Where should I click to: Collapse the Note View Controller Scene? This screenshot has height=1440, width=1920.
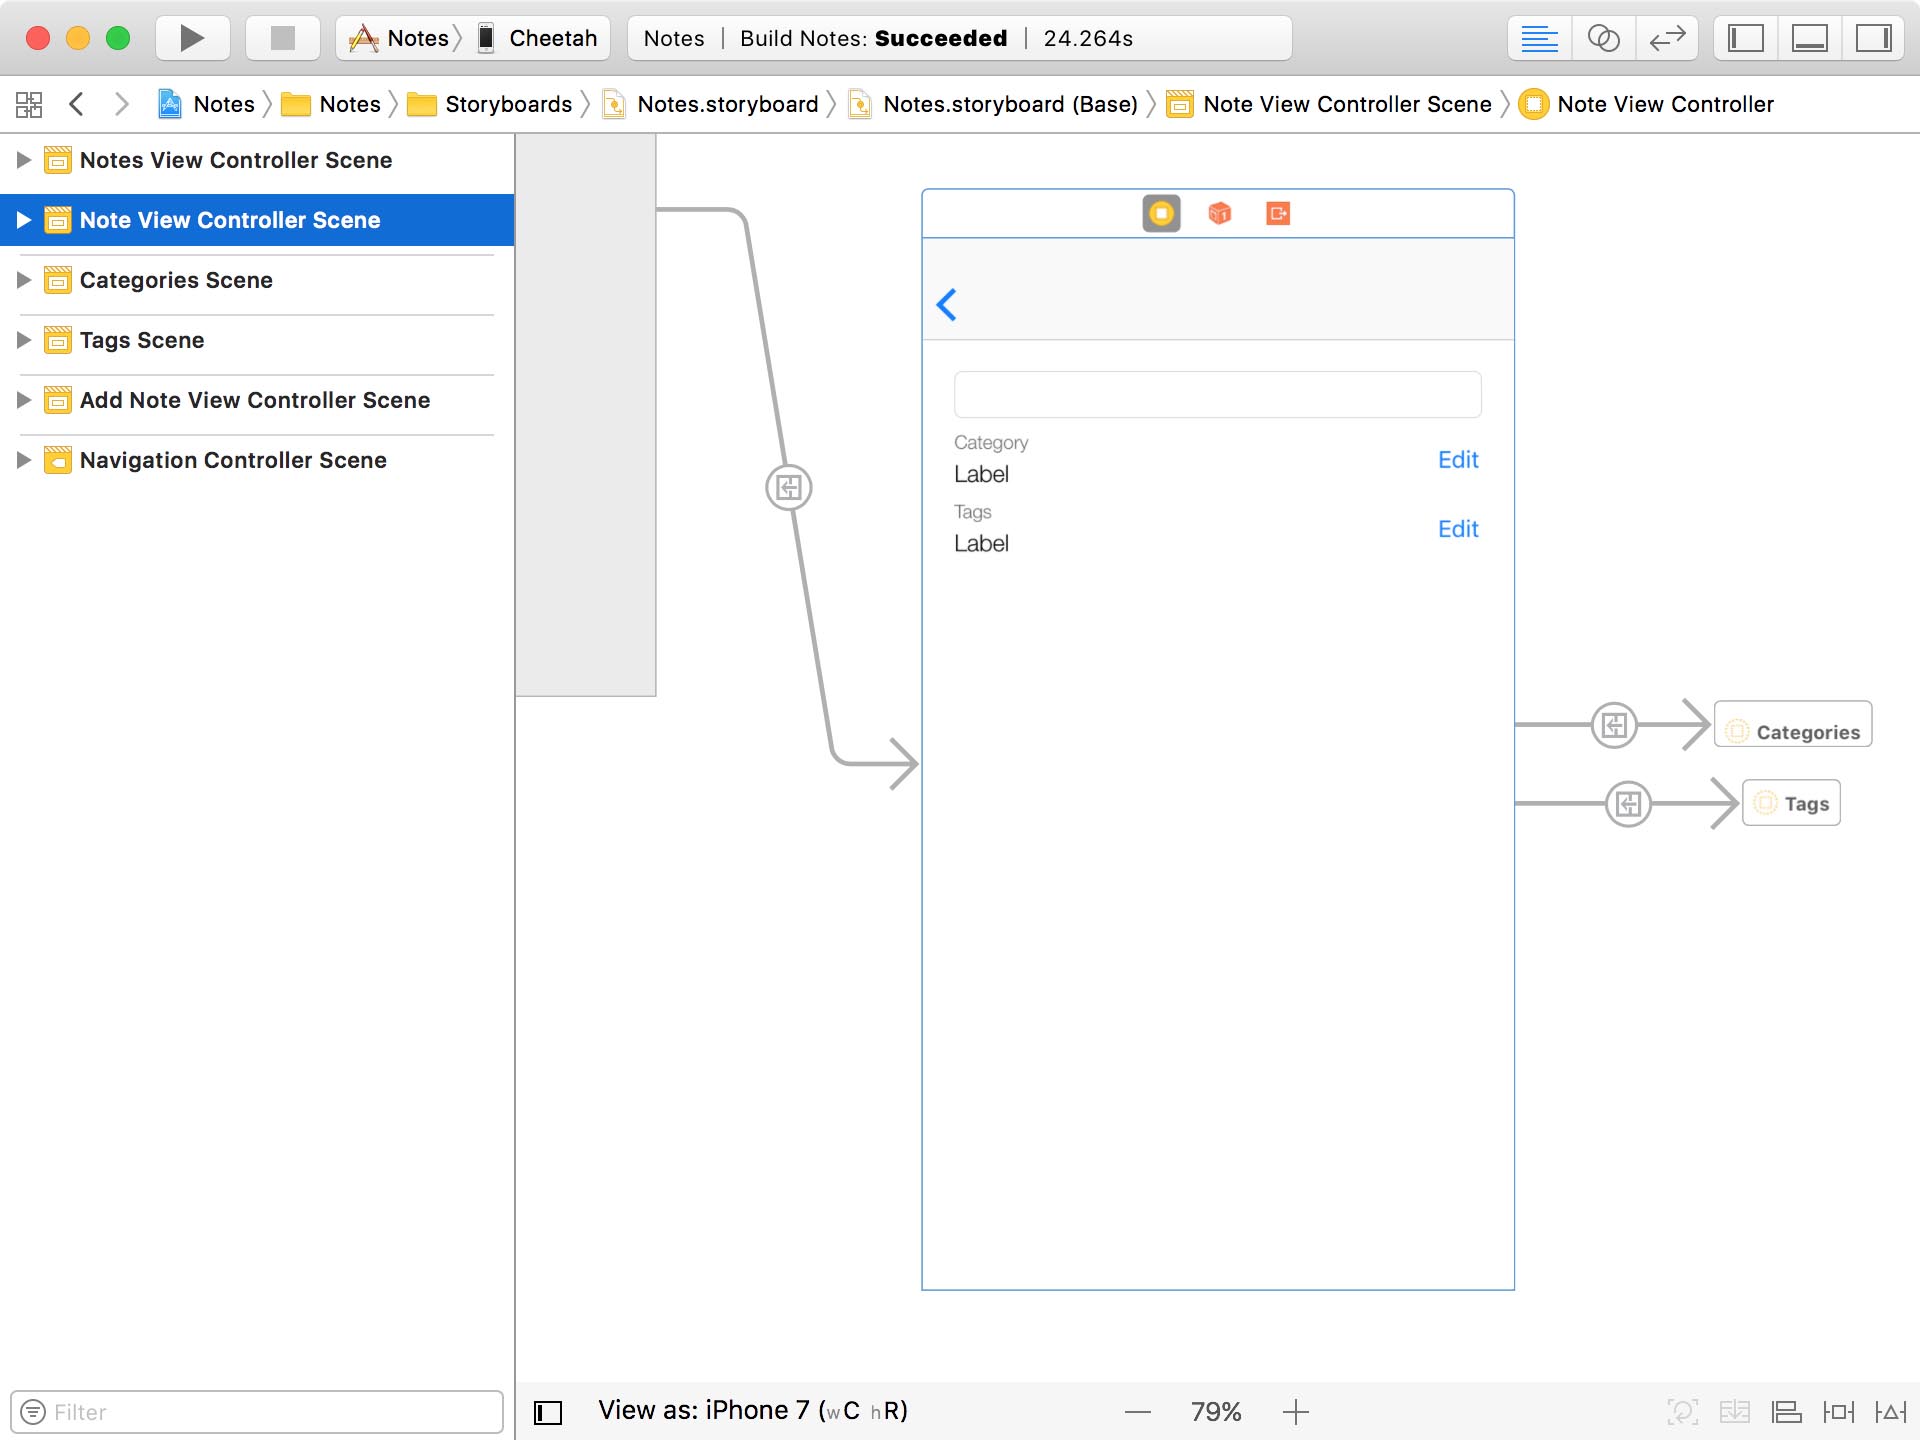[x=24, y=220]
